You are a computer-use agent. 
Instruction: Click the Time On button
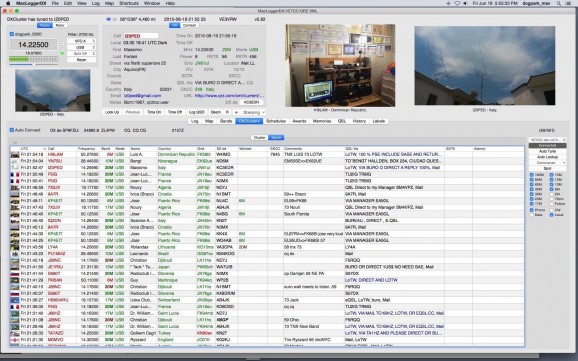click(154, 112)
